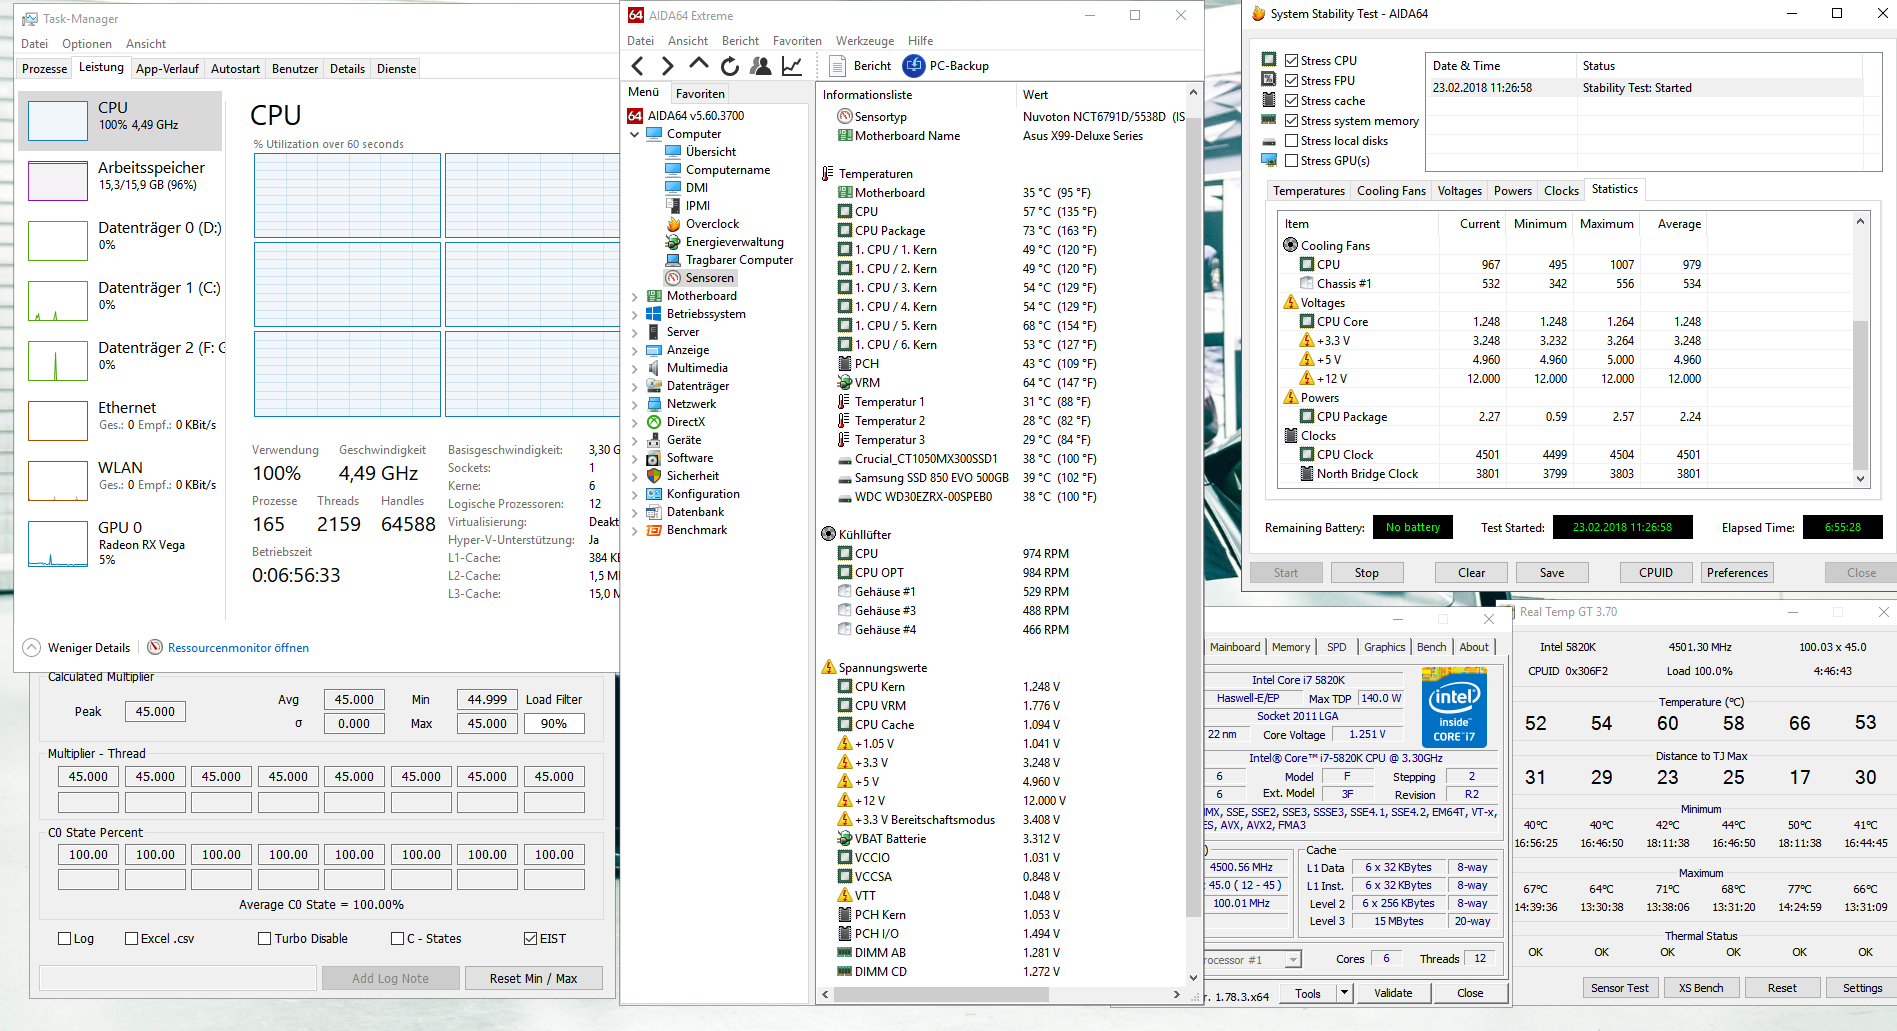Toggle the EIST checkbox
This screenshot has height=1031, width=1897.
point(530,939)
